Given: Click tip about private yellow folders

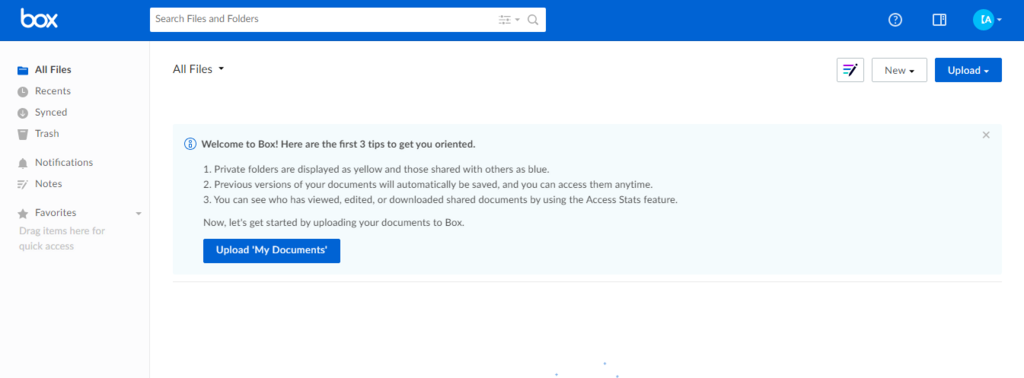Looking at the screenshot, I should tap(377, 169).
